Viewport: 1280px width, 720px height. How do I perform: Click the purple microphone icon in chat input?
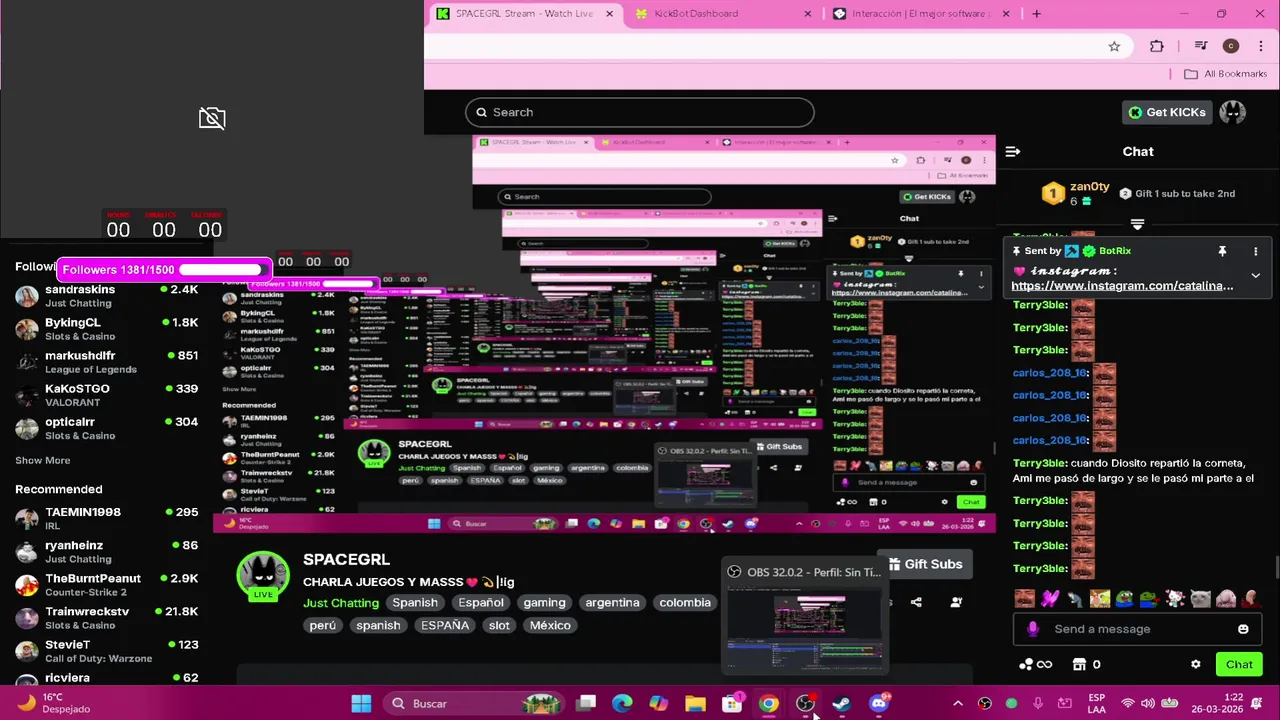pos(1033,629)
